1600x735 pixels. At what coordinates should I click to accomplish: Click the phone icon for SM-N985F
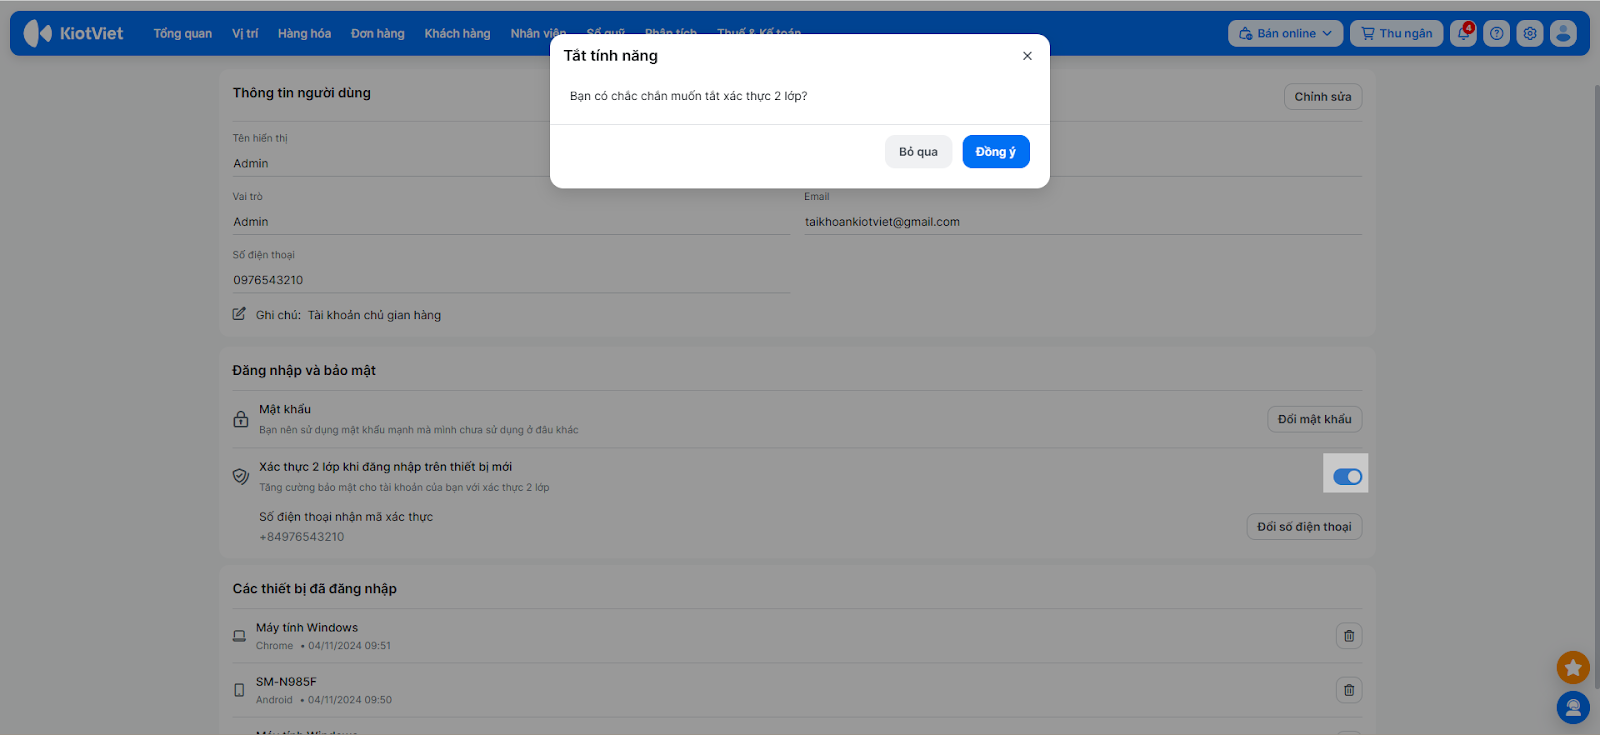coord(239,690)
